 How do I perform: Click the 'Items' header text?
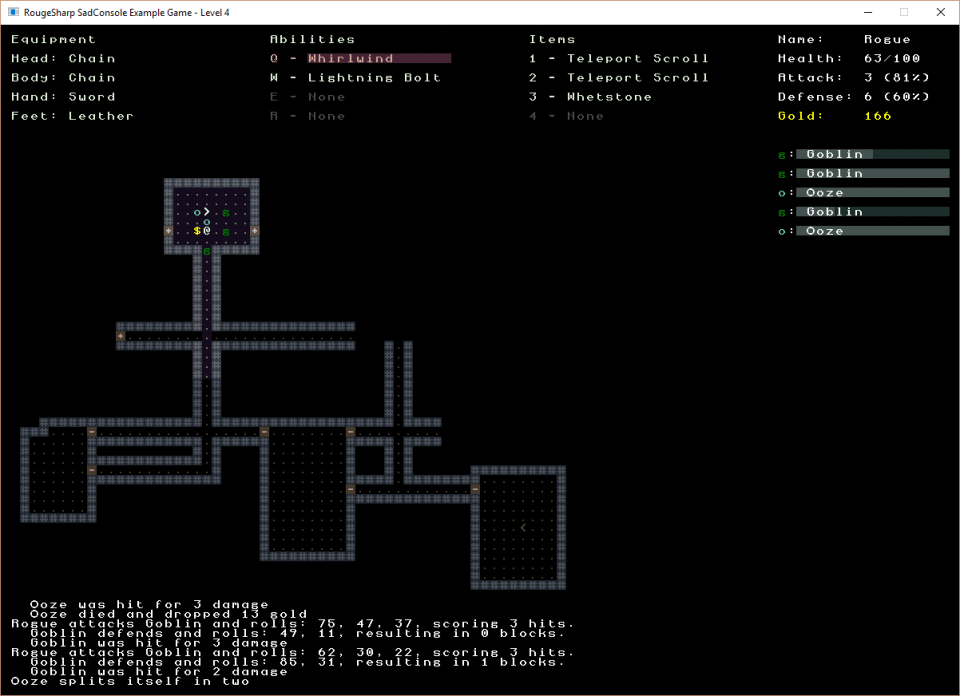point(552,39)
